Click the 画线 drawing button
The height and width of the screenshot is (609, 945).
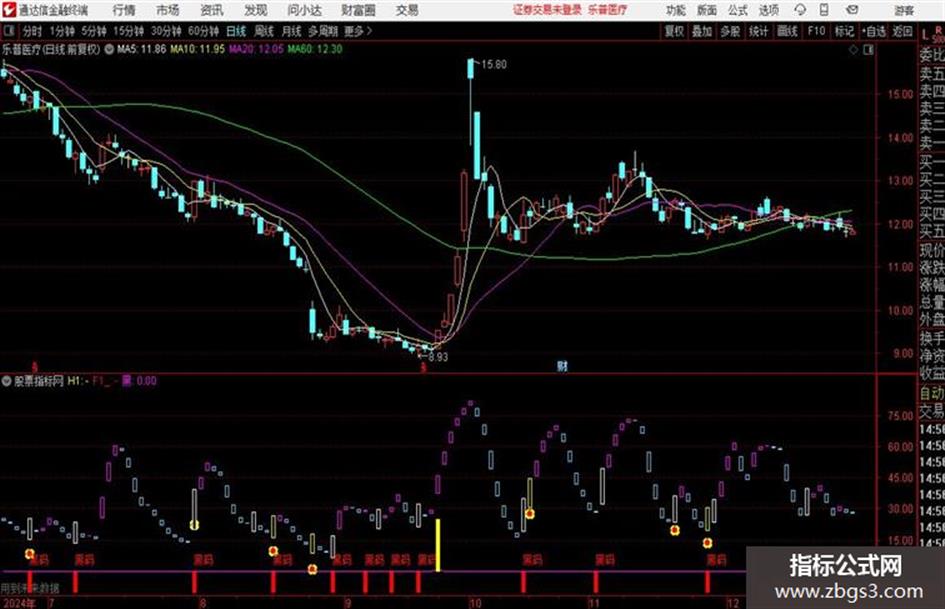pos(787,31)
